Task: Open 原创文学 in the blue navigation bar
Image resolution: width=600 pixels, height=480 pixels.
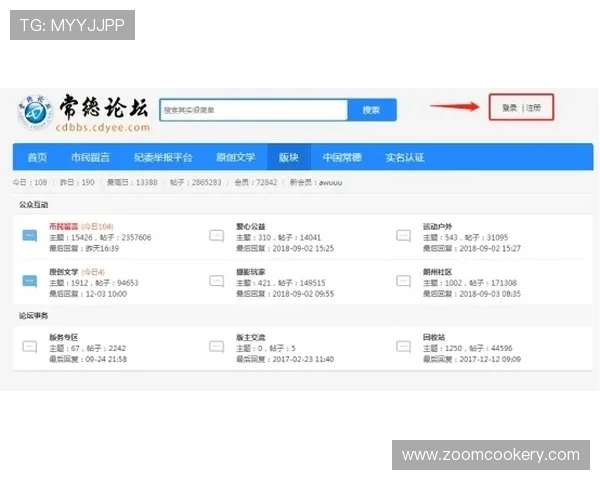Action: point(235,157)
